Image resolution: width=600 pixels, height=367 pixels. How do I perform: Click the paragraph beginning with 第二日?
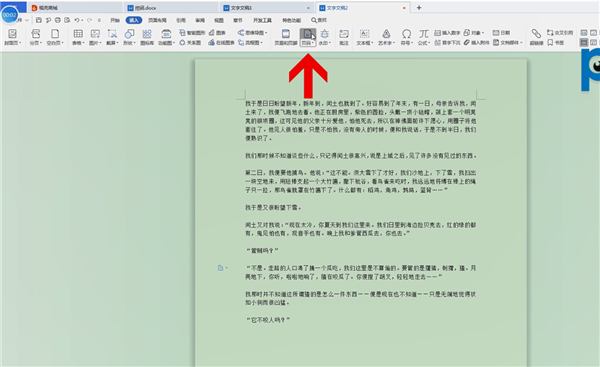coord(360,181)
